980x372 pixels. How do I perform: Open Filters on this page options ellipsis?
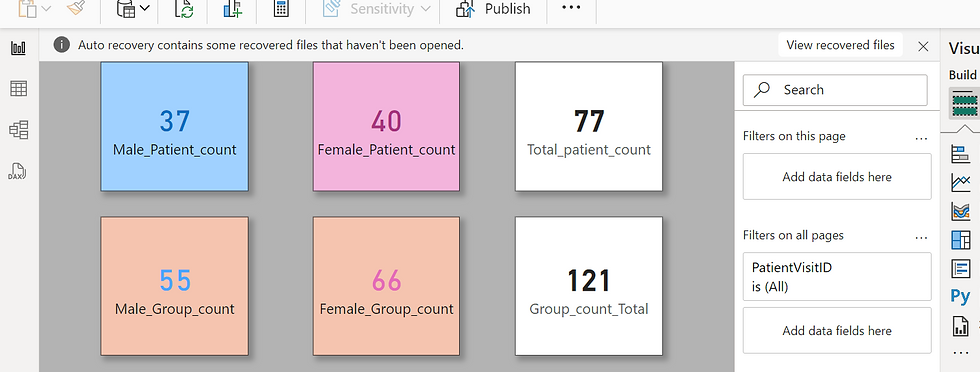click(921, 138)
